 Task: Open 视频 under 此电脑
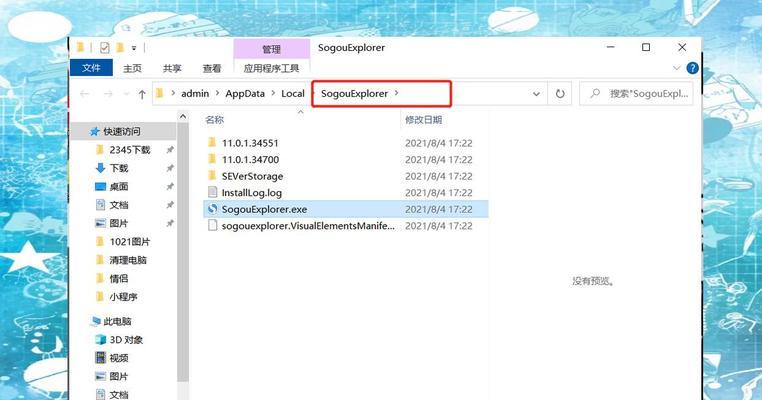119,358
